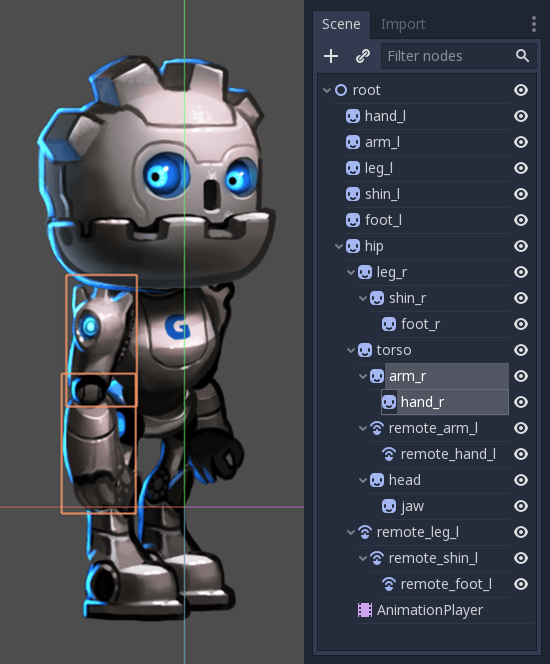
Task: Toggle arm_r eye visibility
Action: click(521, 376)
